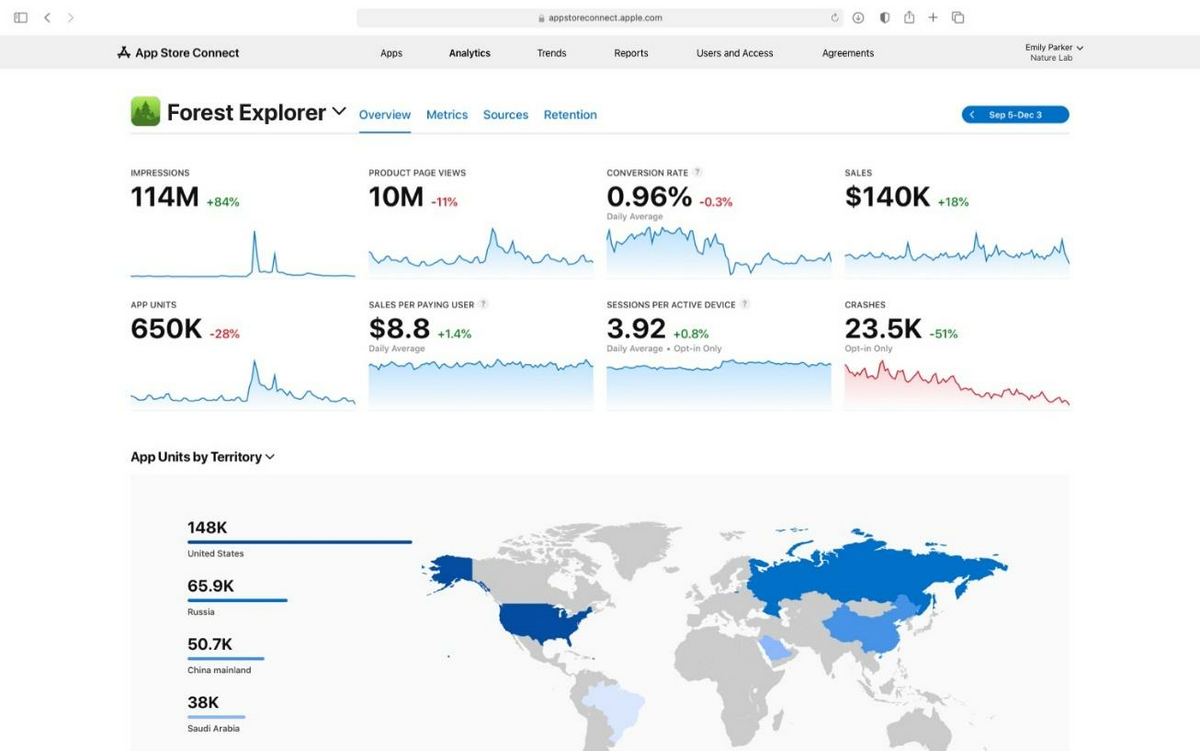Click the "Nature Lab" team name
Image resolution: width=1200 pixels, height=751 pixels.
(1051, 58)
